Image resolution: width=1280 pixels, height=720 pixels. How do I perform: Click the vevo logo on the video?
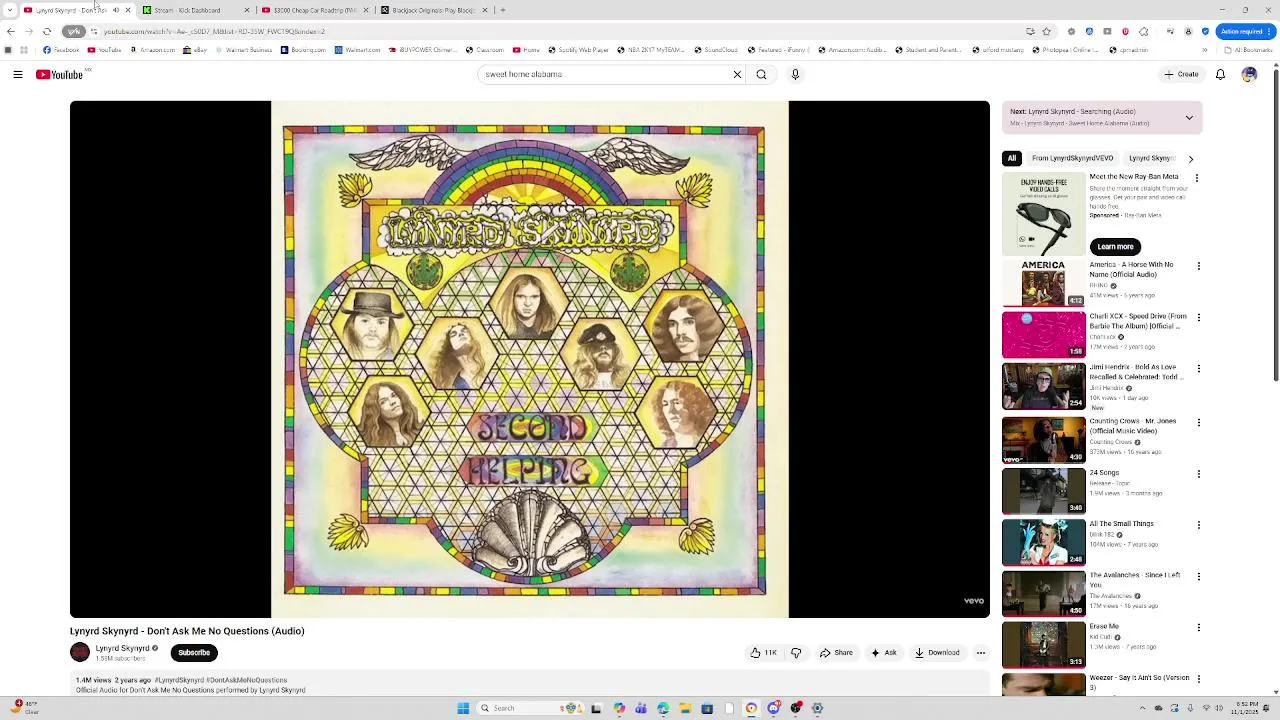pyautogui.click(x=973, y=601)
